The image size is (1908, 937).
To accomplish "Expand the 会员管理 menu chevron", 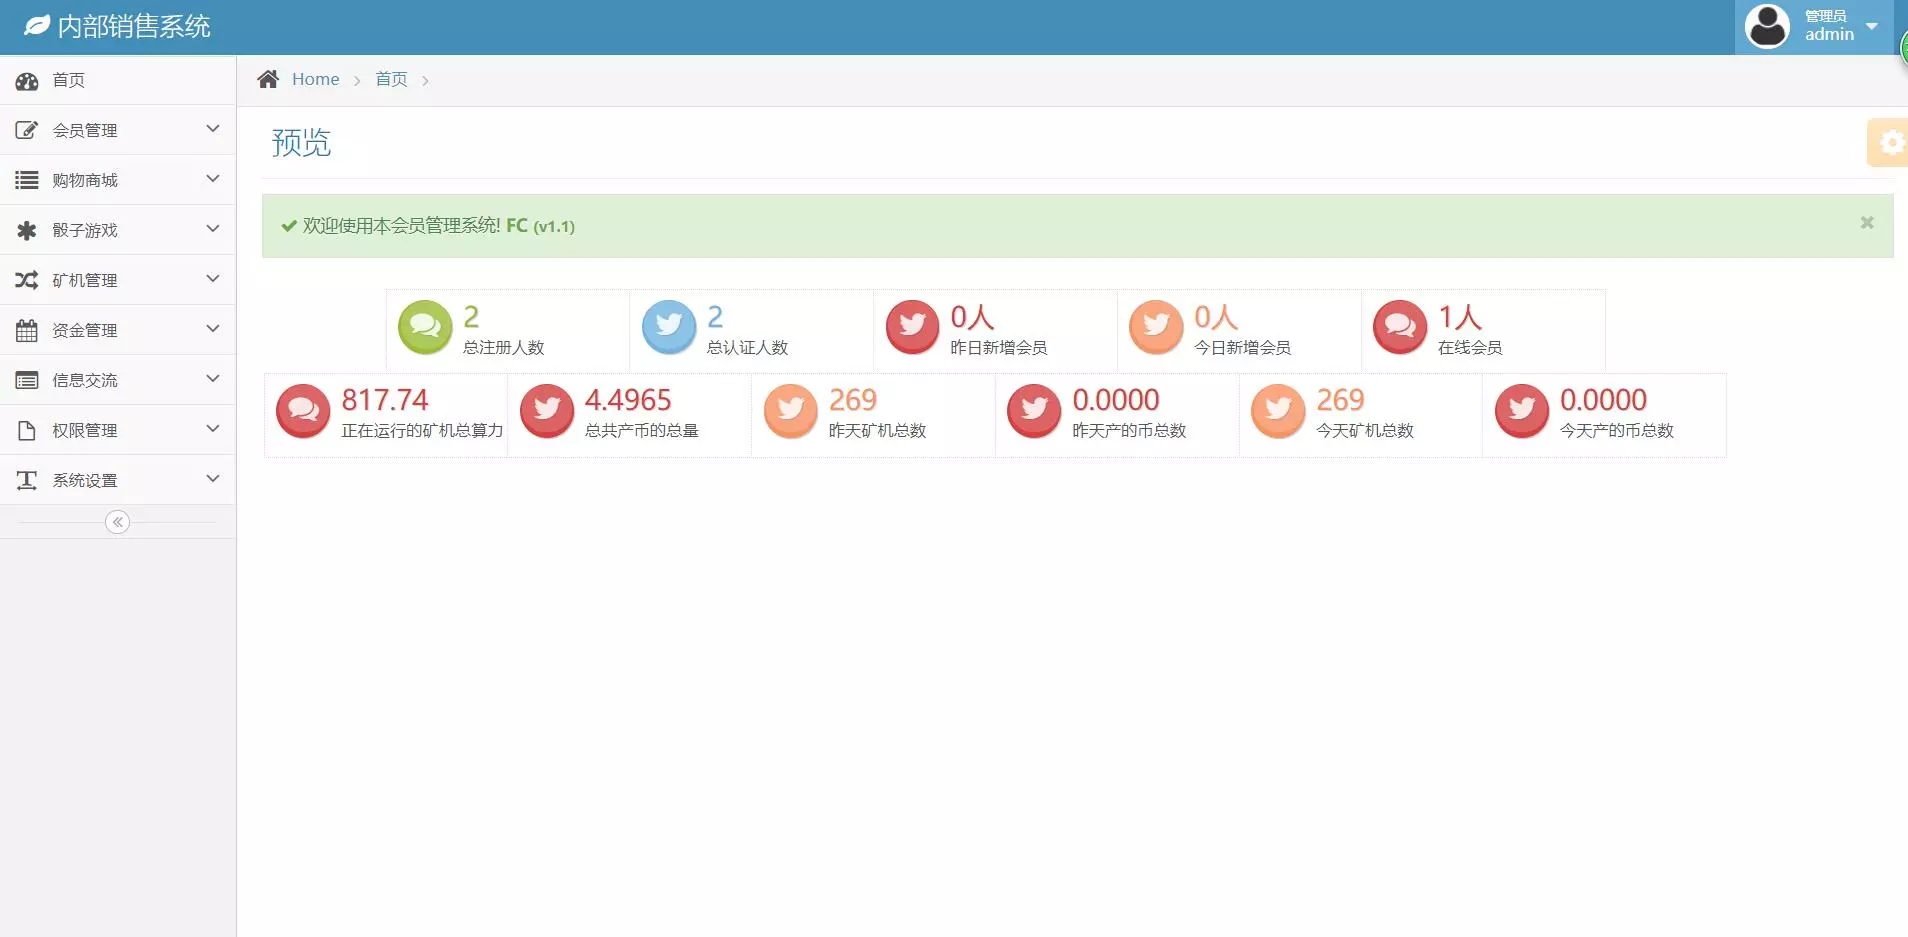I will 212,129.
